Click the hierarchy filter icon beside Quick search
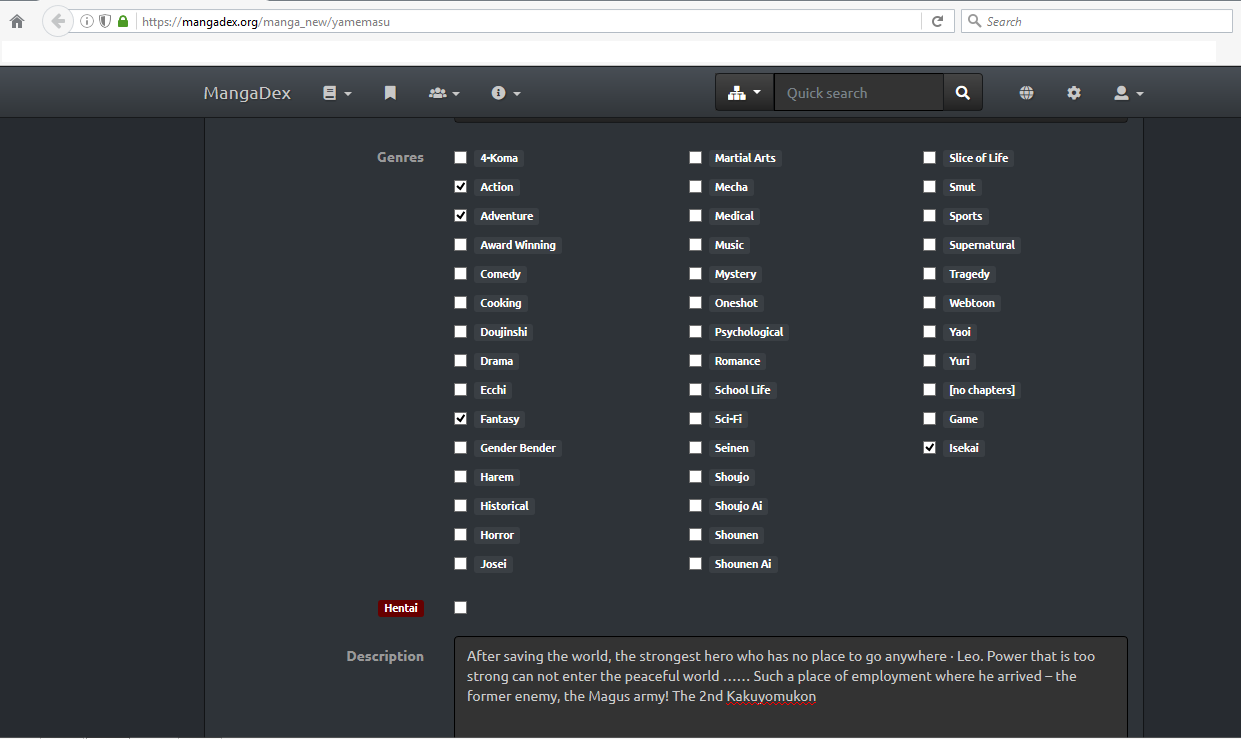This screenshot has height=739, width=1241. click(736, 91)
